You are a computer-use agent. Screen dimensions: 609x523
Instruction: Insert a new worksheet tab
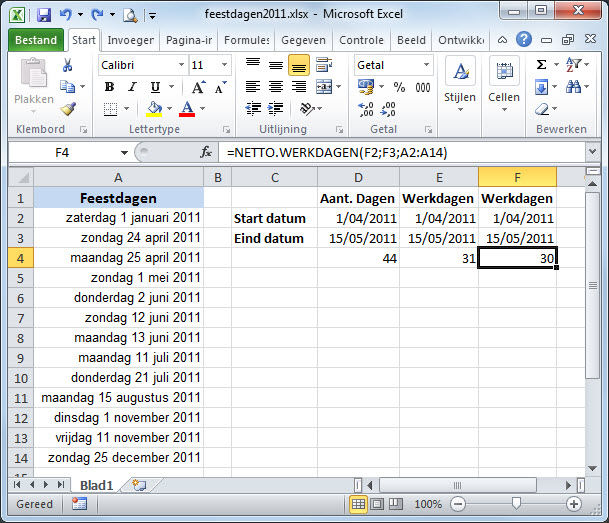(x=139, y=485)
